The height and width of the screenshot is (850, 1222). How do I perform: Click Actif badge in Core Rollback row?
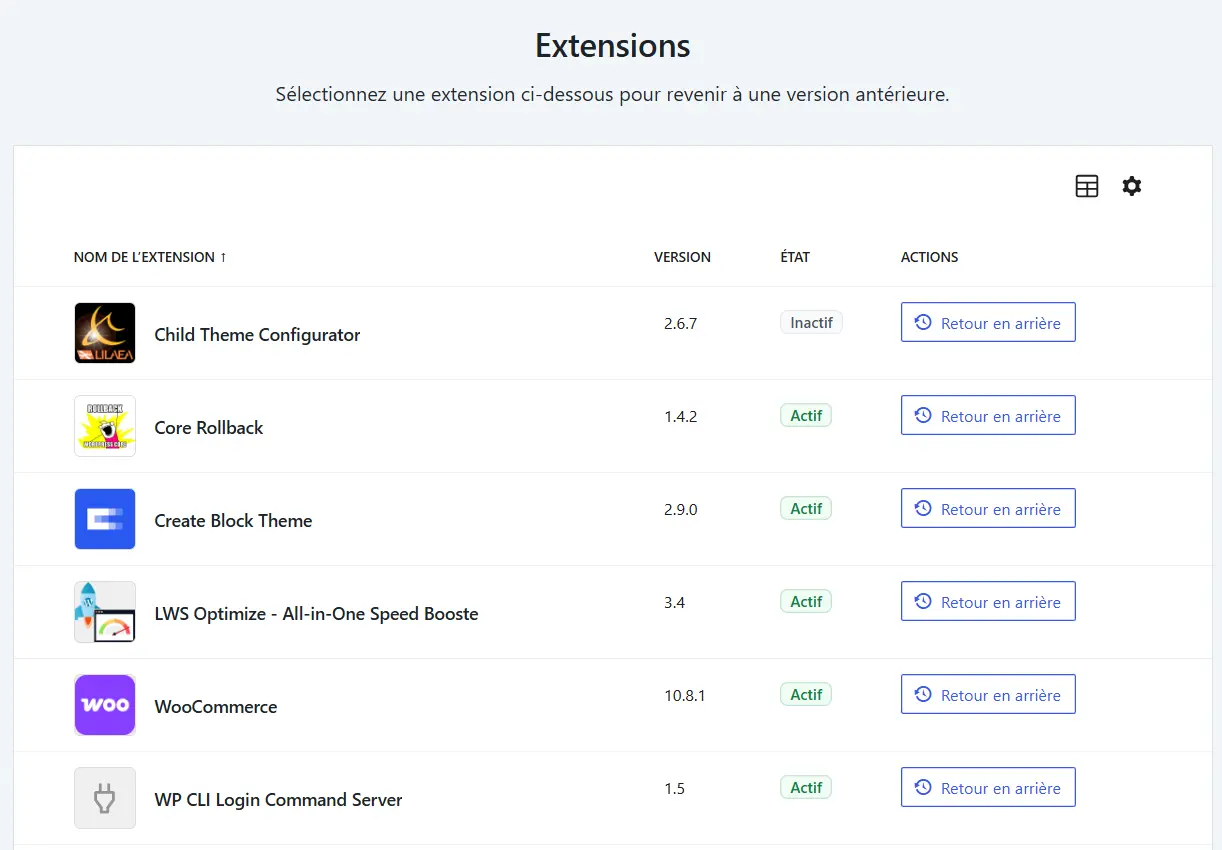click(x=806, y=415)
